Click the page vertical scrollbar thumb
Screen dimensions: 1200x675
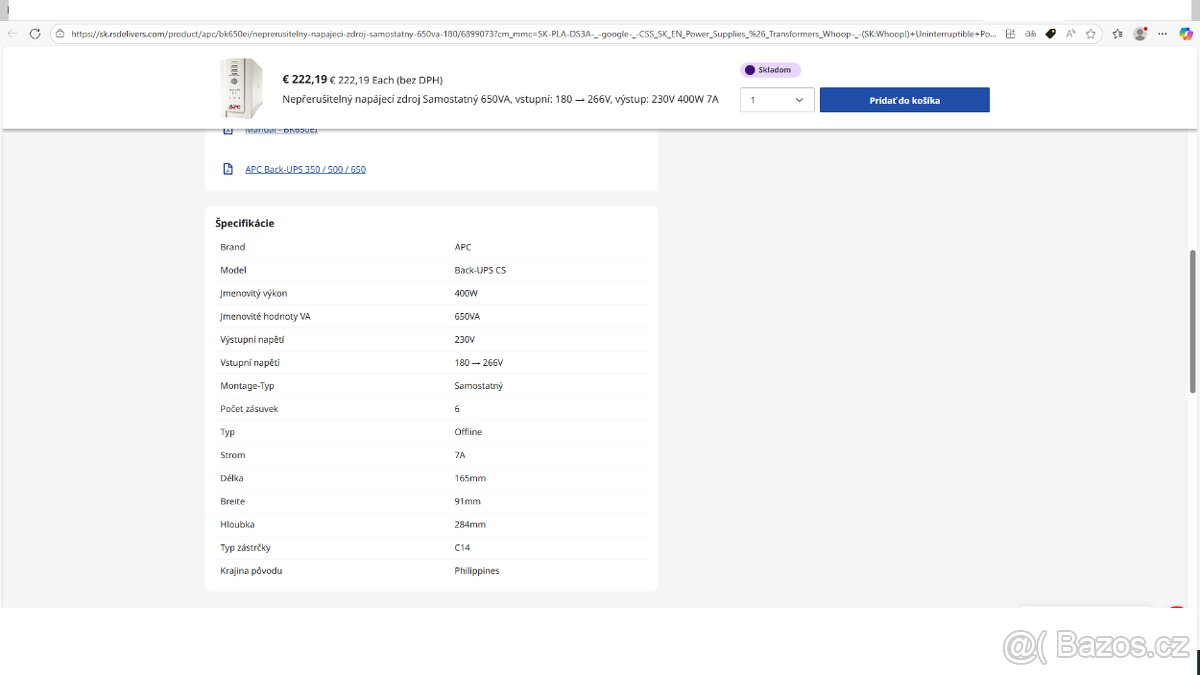(1192, 320)
